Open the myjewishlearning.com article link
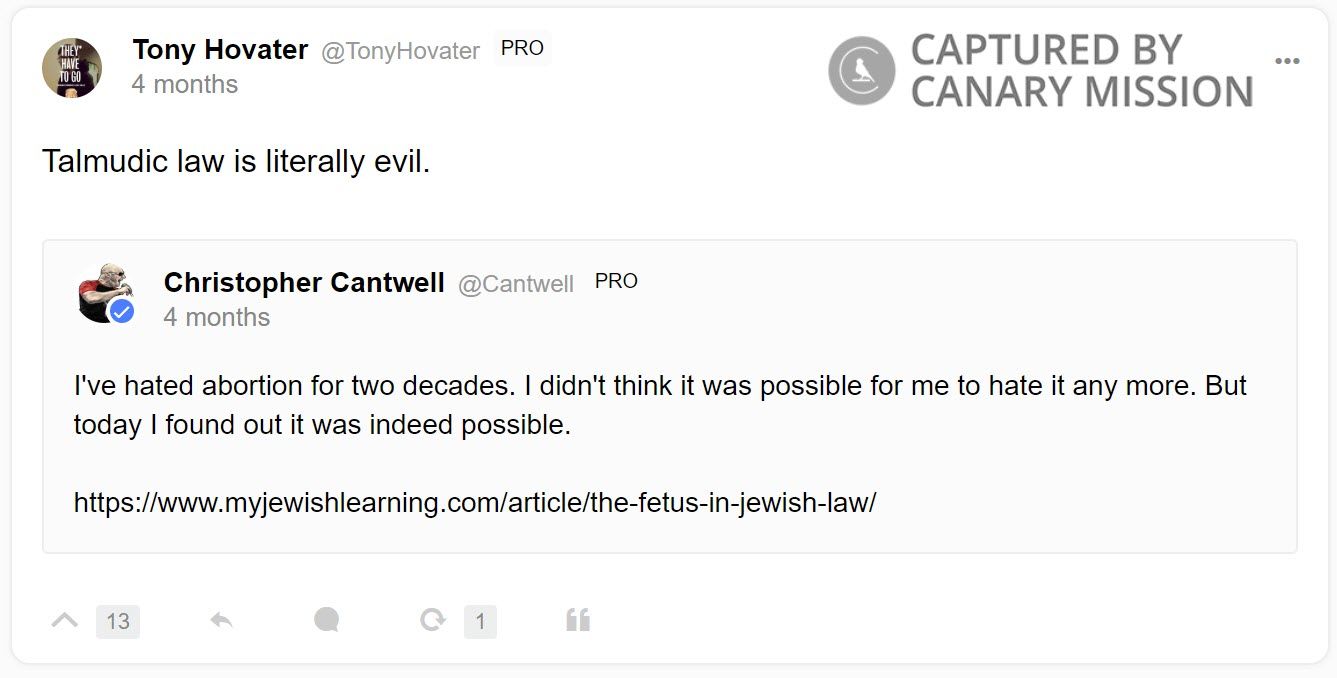This screenshot has width=1337, height=678. click(475, 502)
